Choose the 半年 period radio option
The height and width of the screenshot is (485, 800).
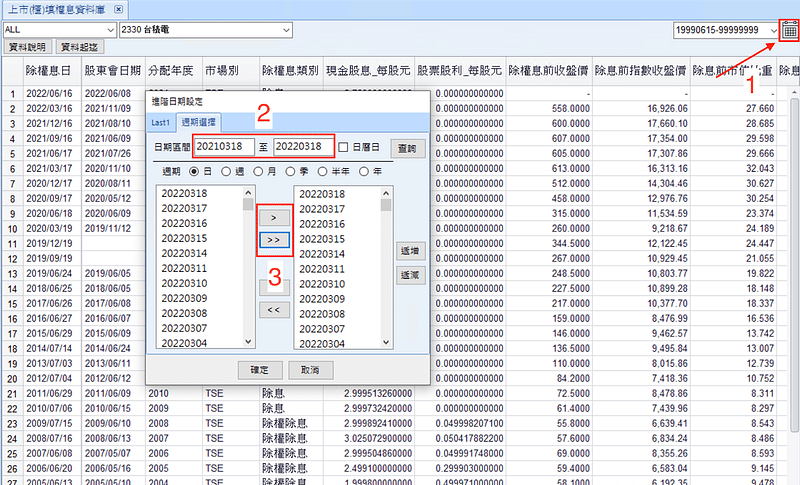[325, 171]
